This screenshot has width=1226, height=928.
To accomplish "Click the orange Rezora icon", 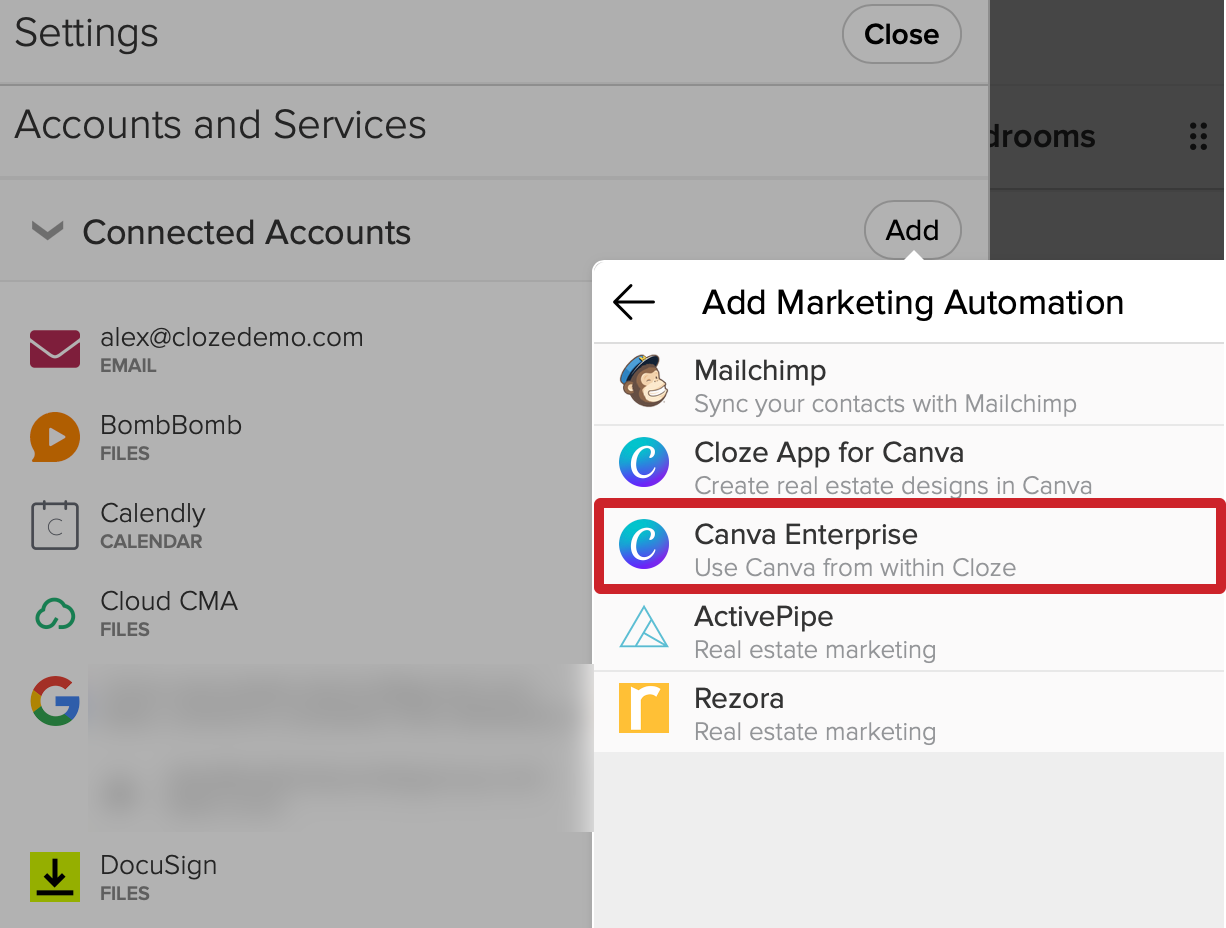I will pyautogui.click(x=644, y=709).
